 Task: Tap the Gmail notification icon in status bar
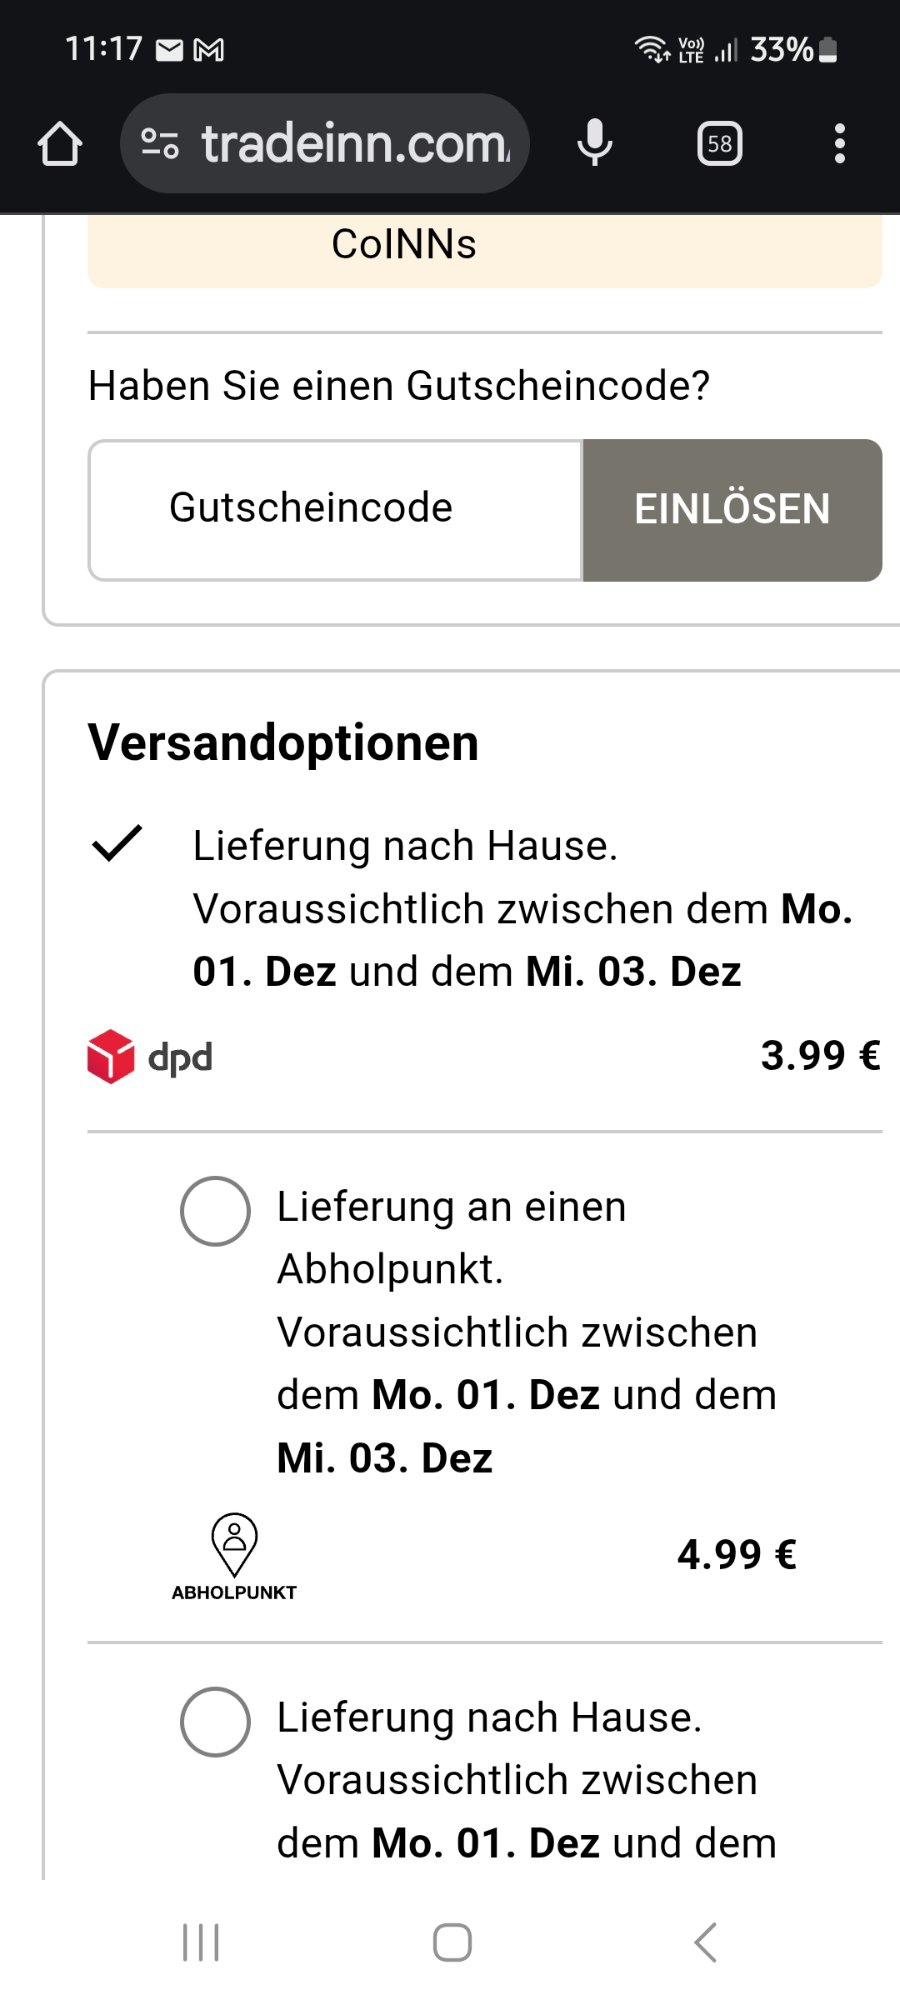pos(208,49)
